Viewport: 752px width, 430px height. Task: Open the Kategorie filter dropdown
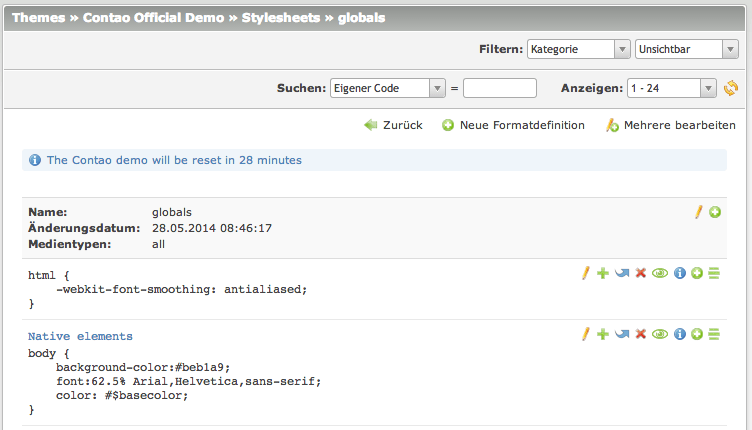click(579, 49)
